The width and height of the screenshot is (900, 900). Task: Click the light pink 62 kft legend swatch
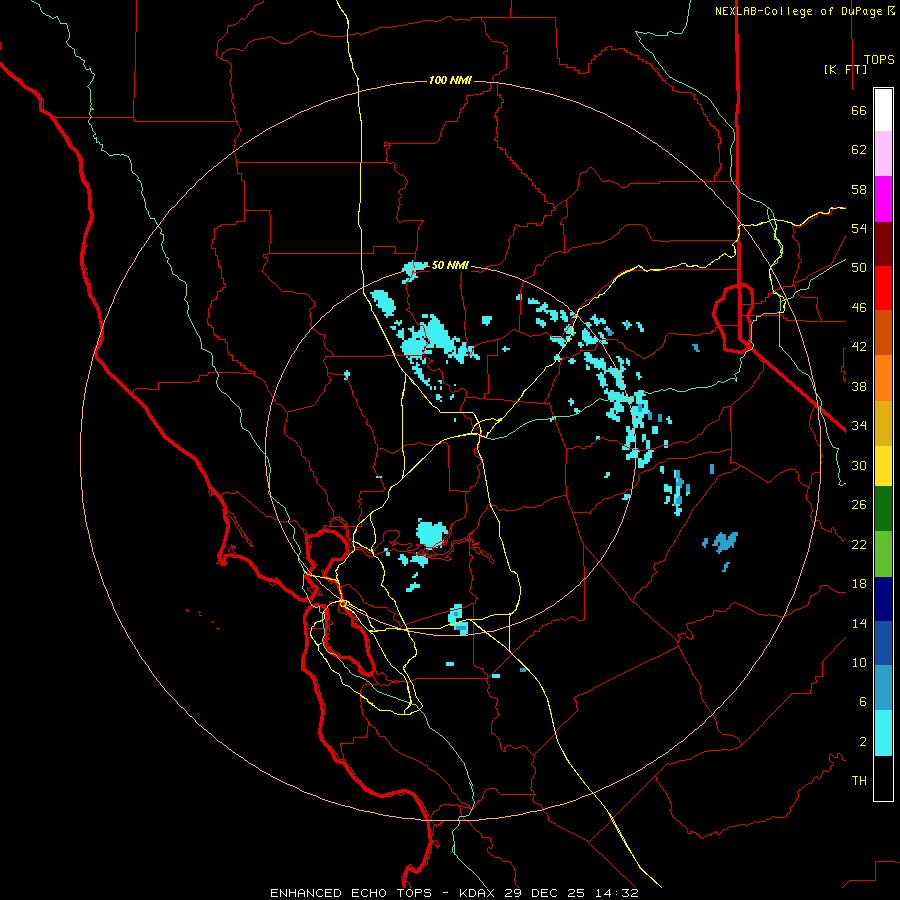click(x=883, y=153)
